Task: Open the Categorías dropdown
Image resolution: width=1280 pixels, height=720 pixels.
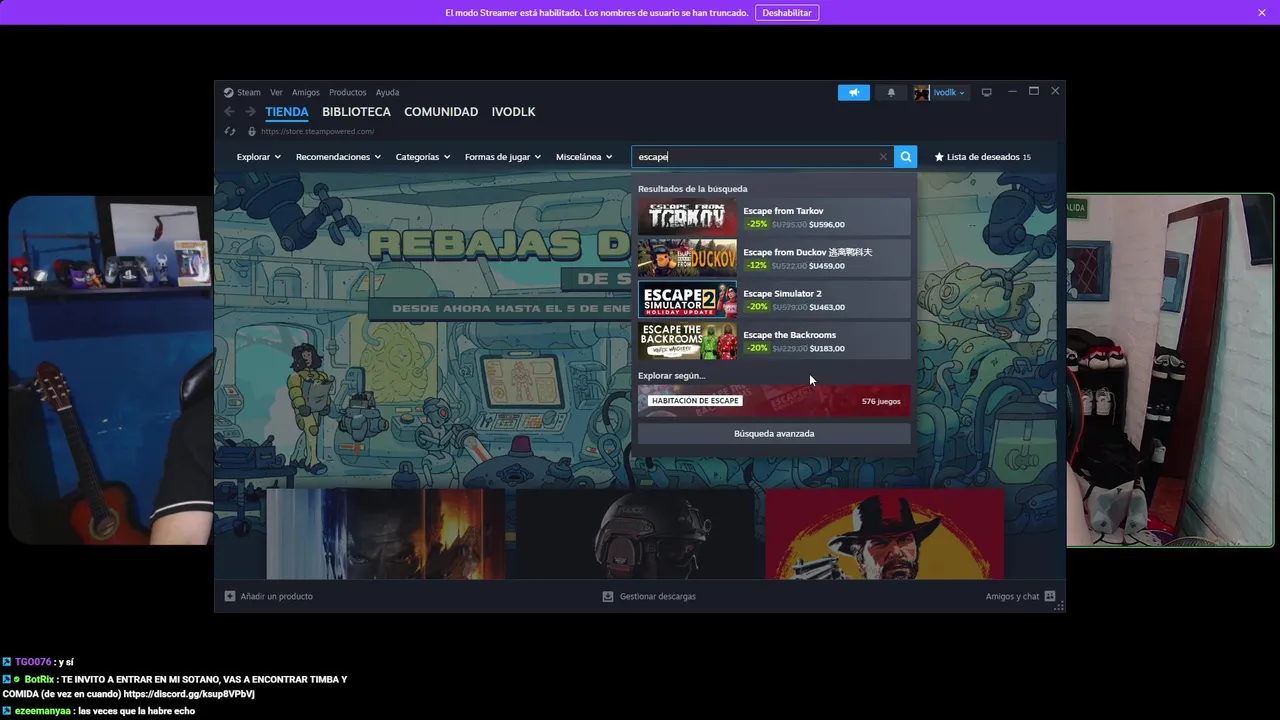Action: coord(422,157)
